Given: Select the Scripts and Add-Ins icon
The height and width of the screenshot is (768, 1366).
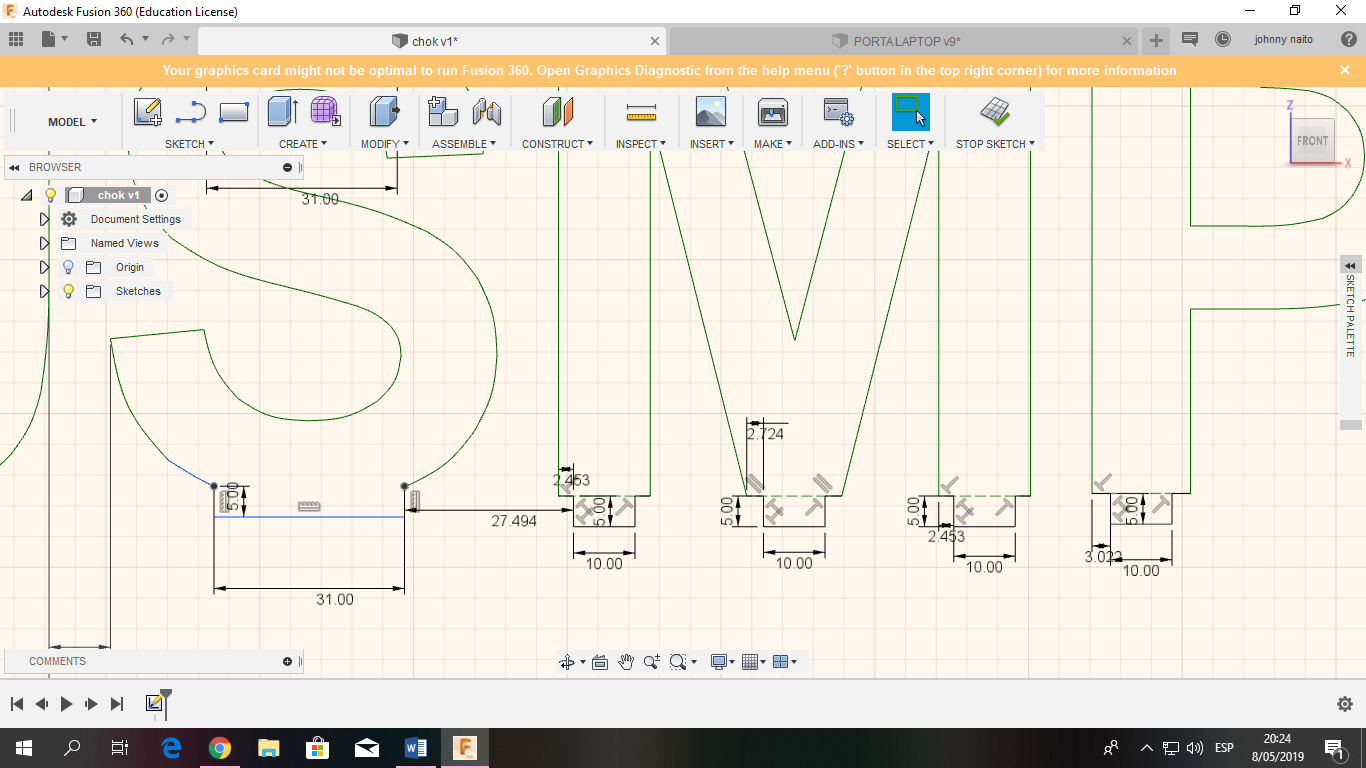Looking at the screenshot, I should point(838,111).
